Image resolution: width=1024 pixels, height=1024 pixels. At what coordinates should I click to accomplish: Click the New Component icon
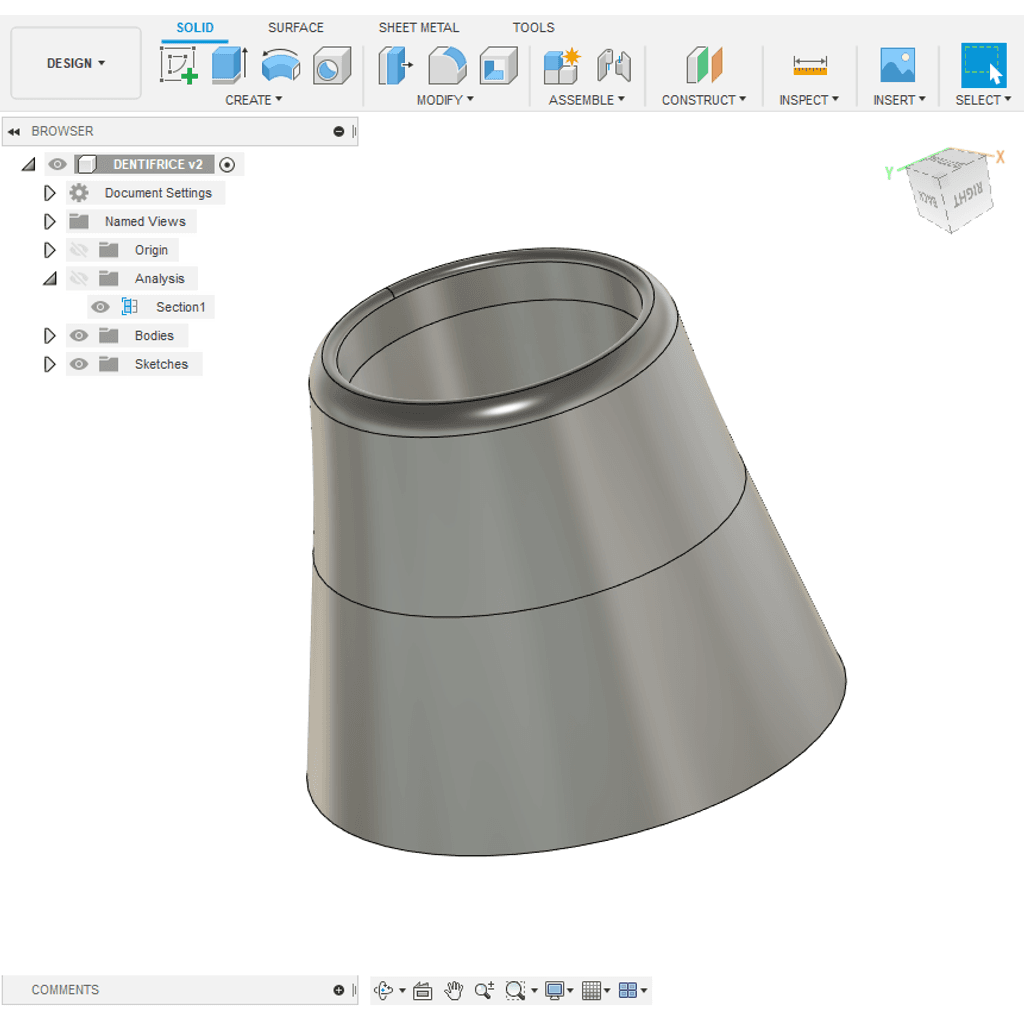click(562, 65)
